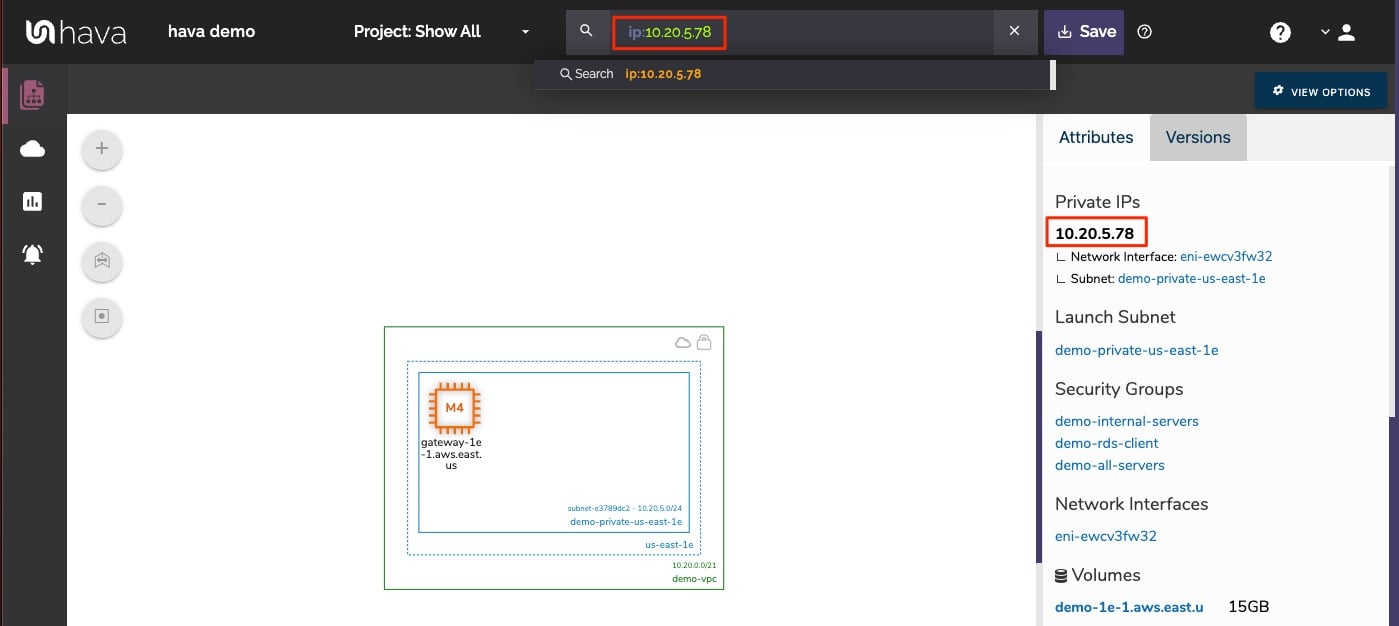Select the M4 instance gateway-1e-1.aws.east.us
This screenshot has height=626, width=1399.
pyautogui.click(x=453, y=408)
